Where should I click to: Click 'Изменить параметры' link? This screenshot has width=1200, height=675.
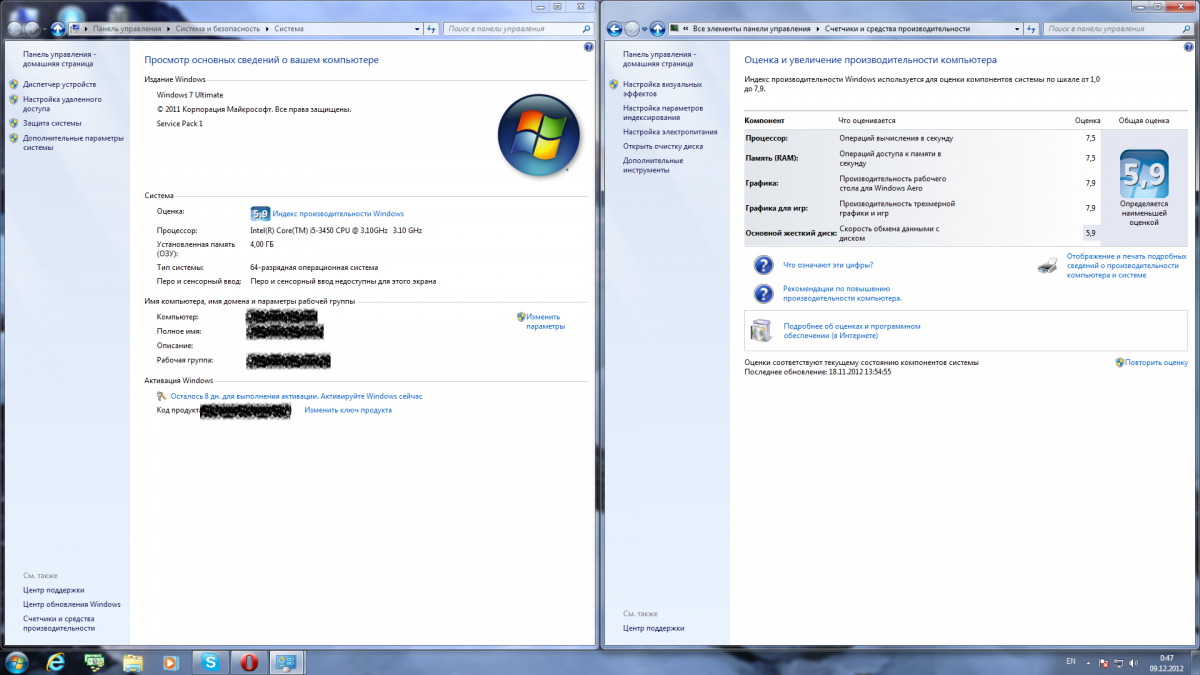tap(546, 321)
